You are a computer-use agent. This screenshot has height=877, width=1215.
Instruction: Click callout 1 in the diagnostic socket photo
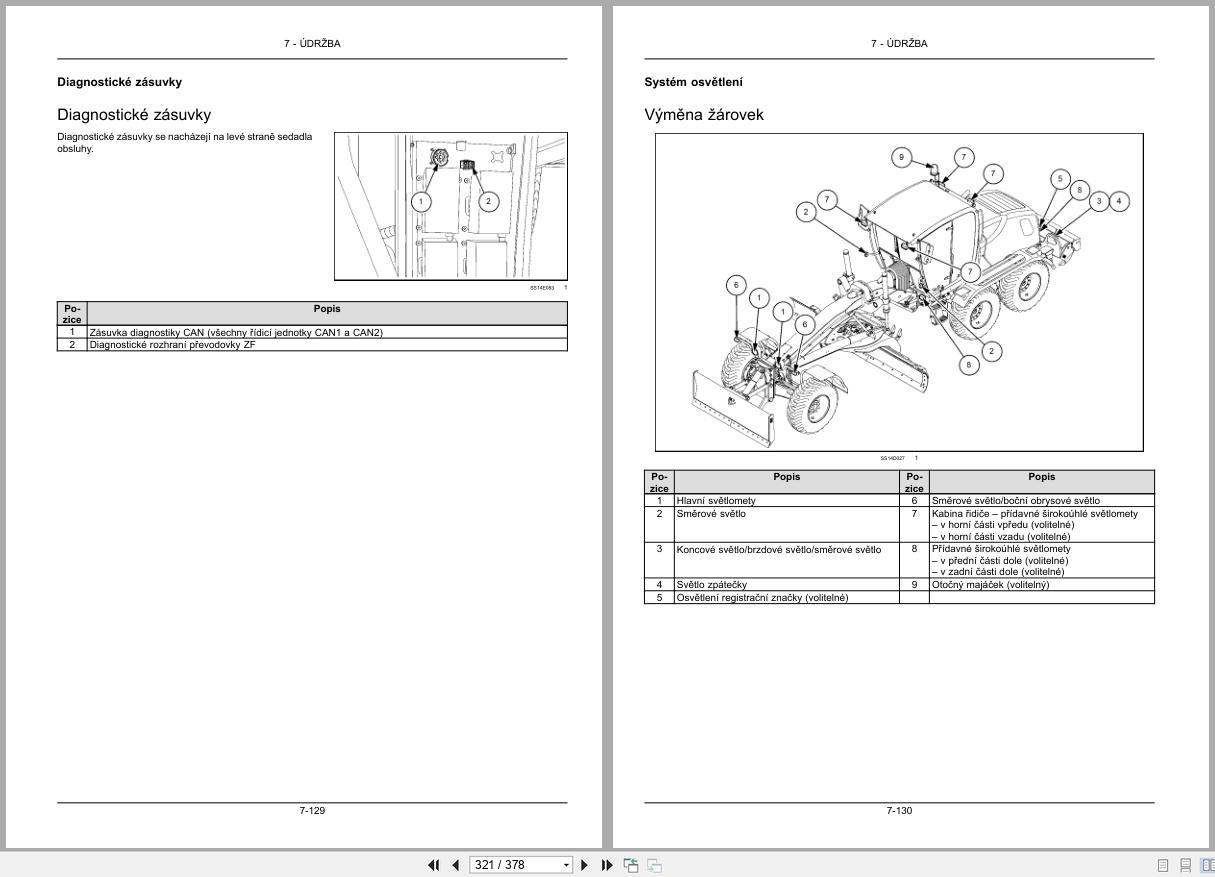(x=422, y=201)
